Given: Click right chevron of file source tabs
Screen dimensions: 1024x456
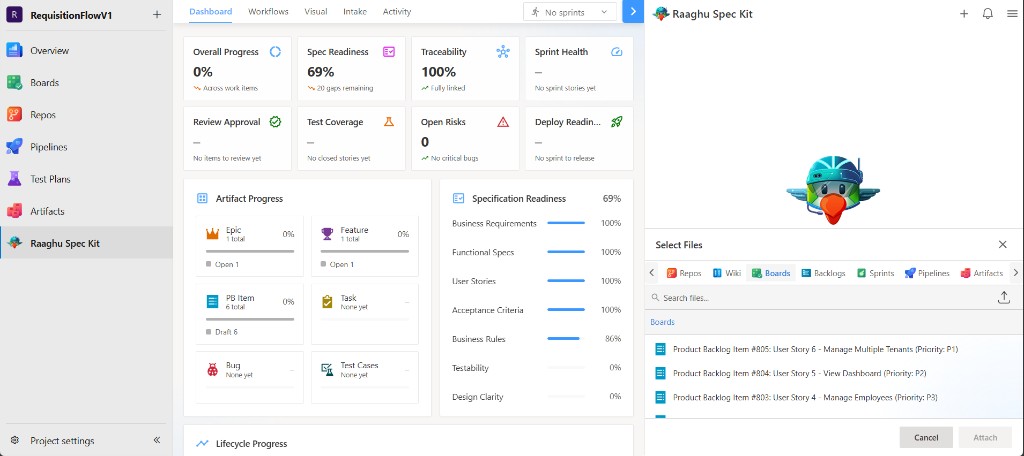Looking at the screenshot, I should coord(1016,272).
